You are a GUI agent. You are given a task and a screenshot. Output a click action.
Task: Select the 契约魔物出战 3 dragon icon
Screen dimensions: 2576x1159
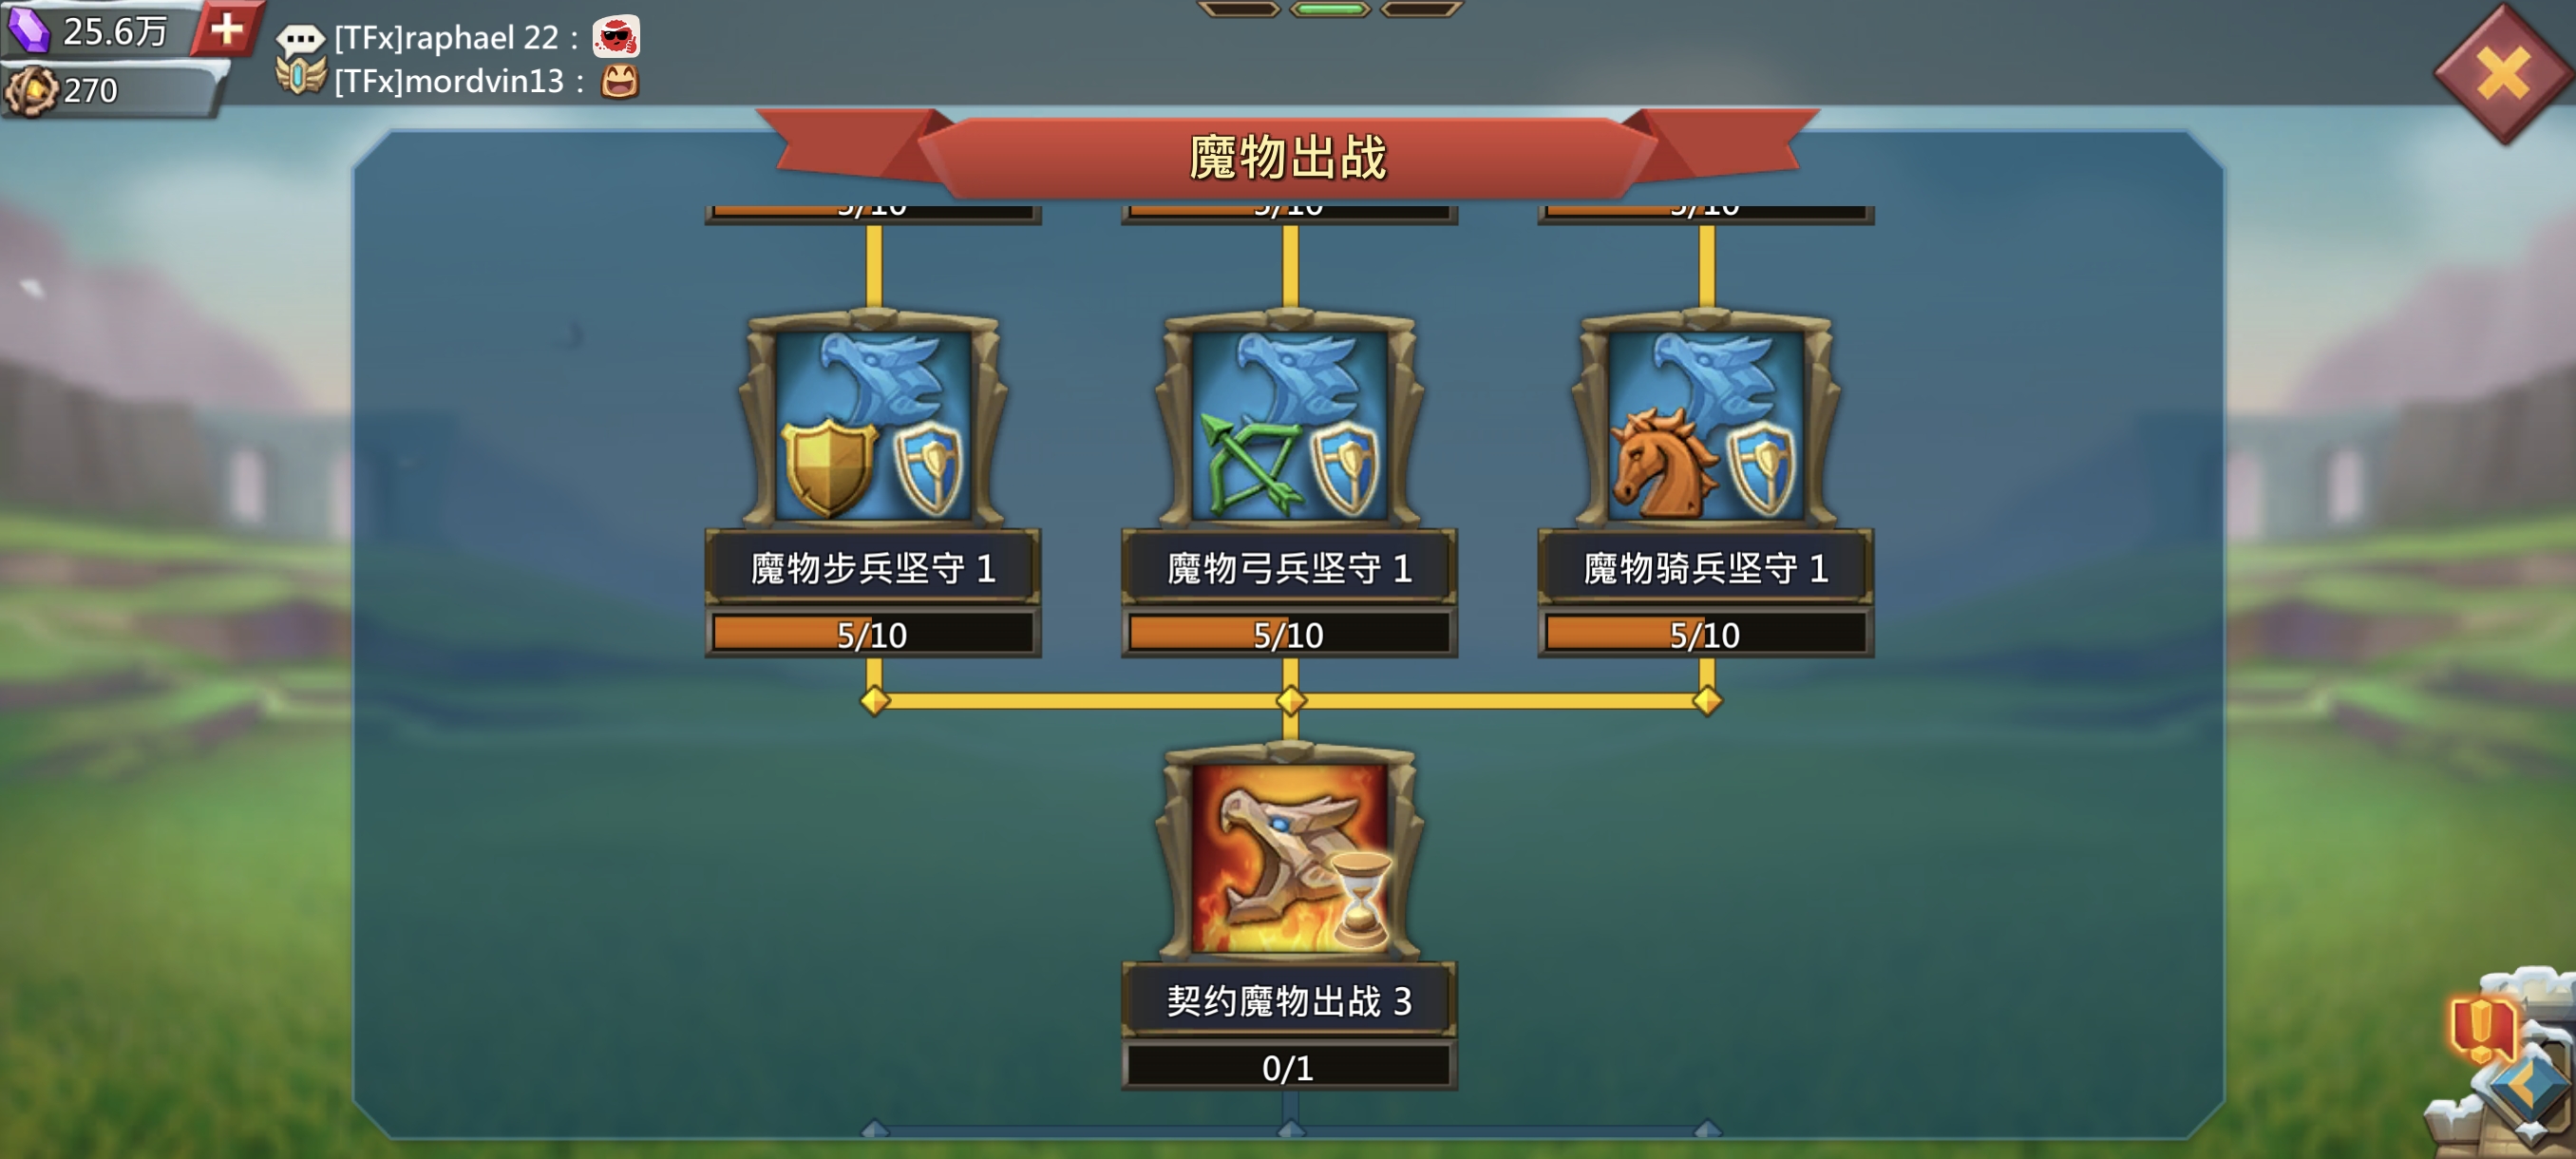click(1289, 853)
